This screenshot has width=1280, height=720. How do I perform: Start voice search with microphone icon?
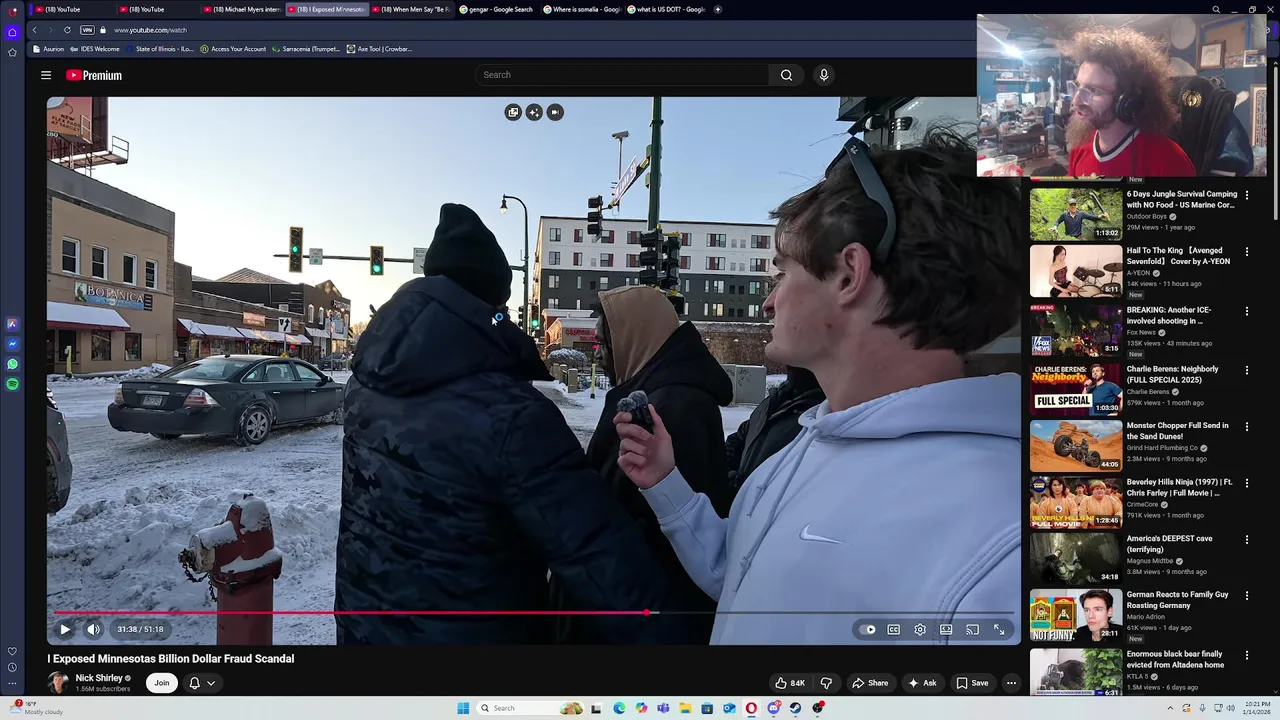824,75
